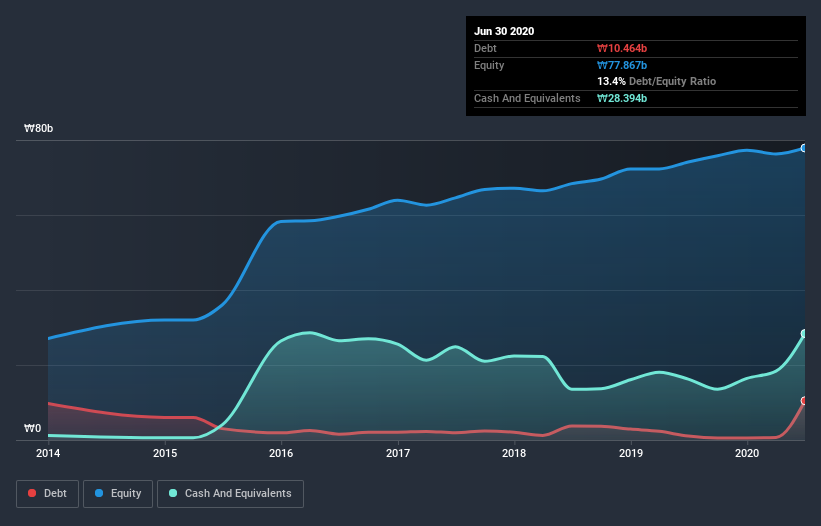The height and width of the screenshot is (526, 821).
Task: Click the 2015 x-axis label
Action: (165, 453)
